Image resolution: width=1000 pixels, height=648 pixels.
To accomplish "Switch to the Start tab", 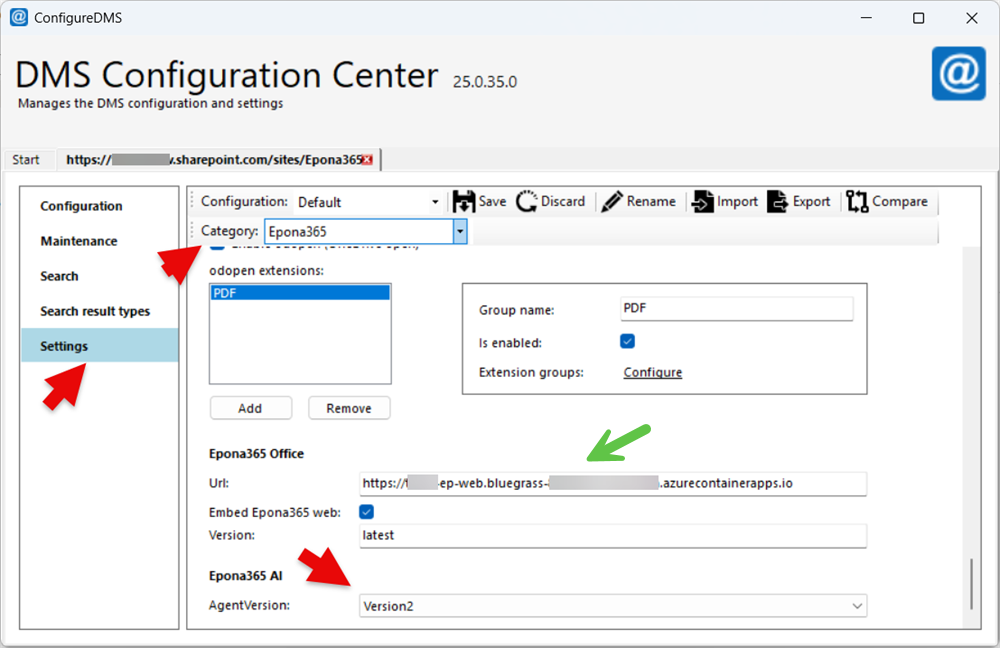I will [x=26, y=160].
